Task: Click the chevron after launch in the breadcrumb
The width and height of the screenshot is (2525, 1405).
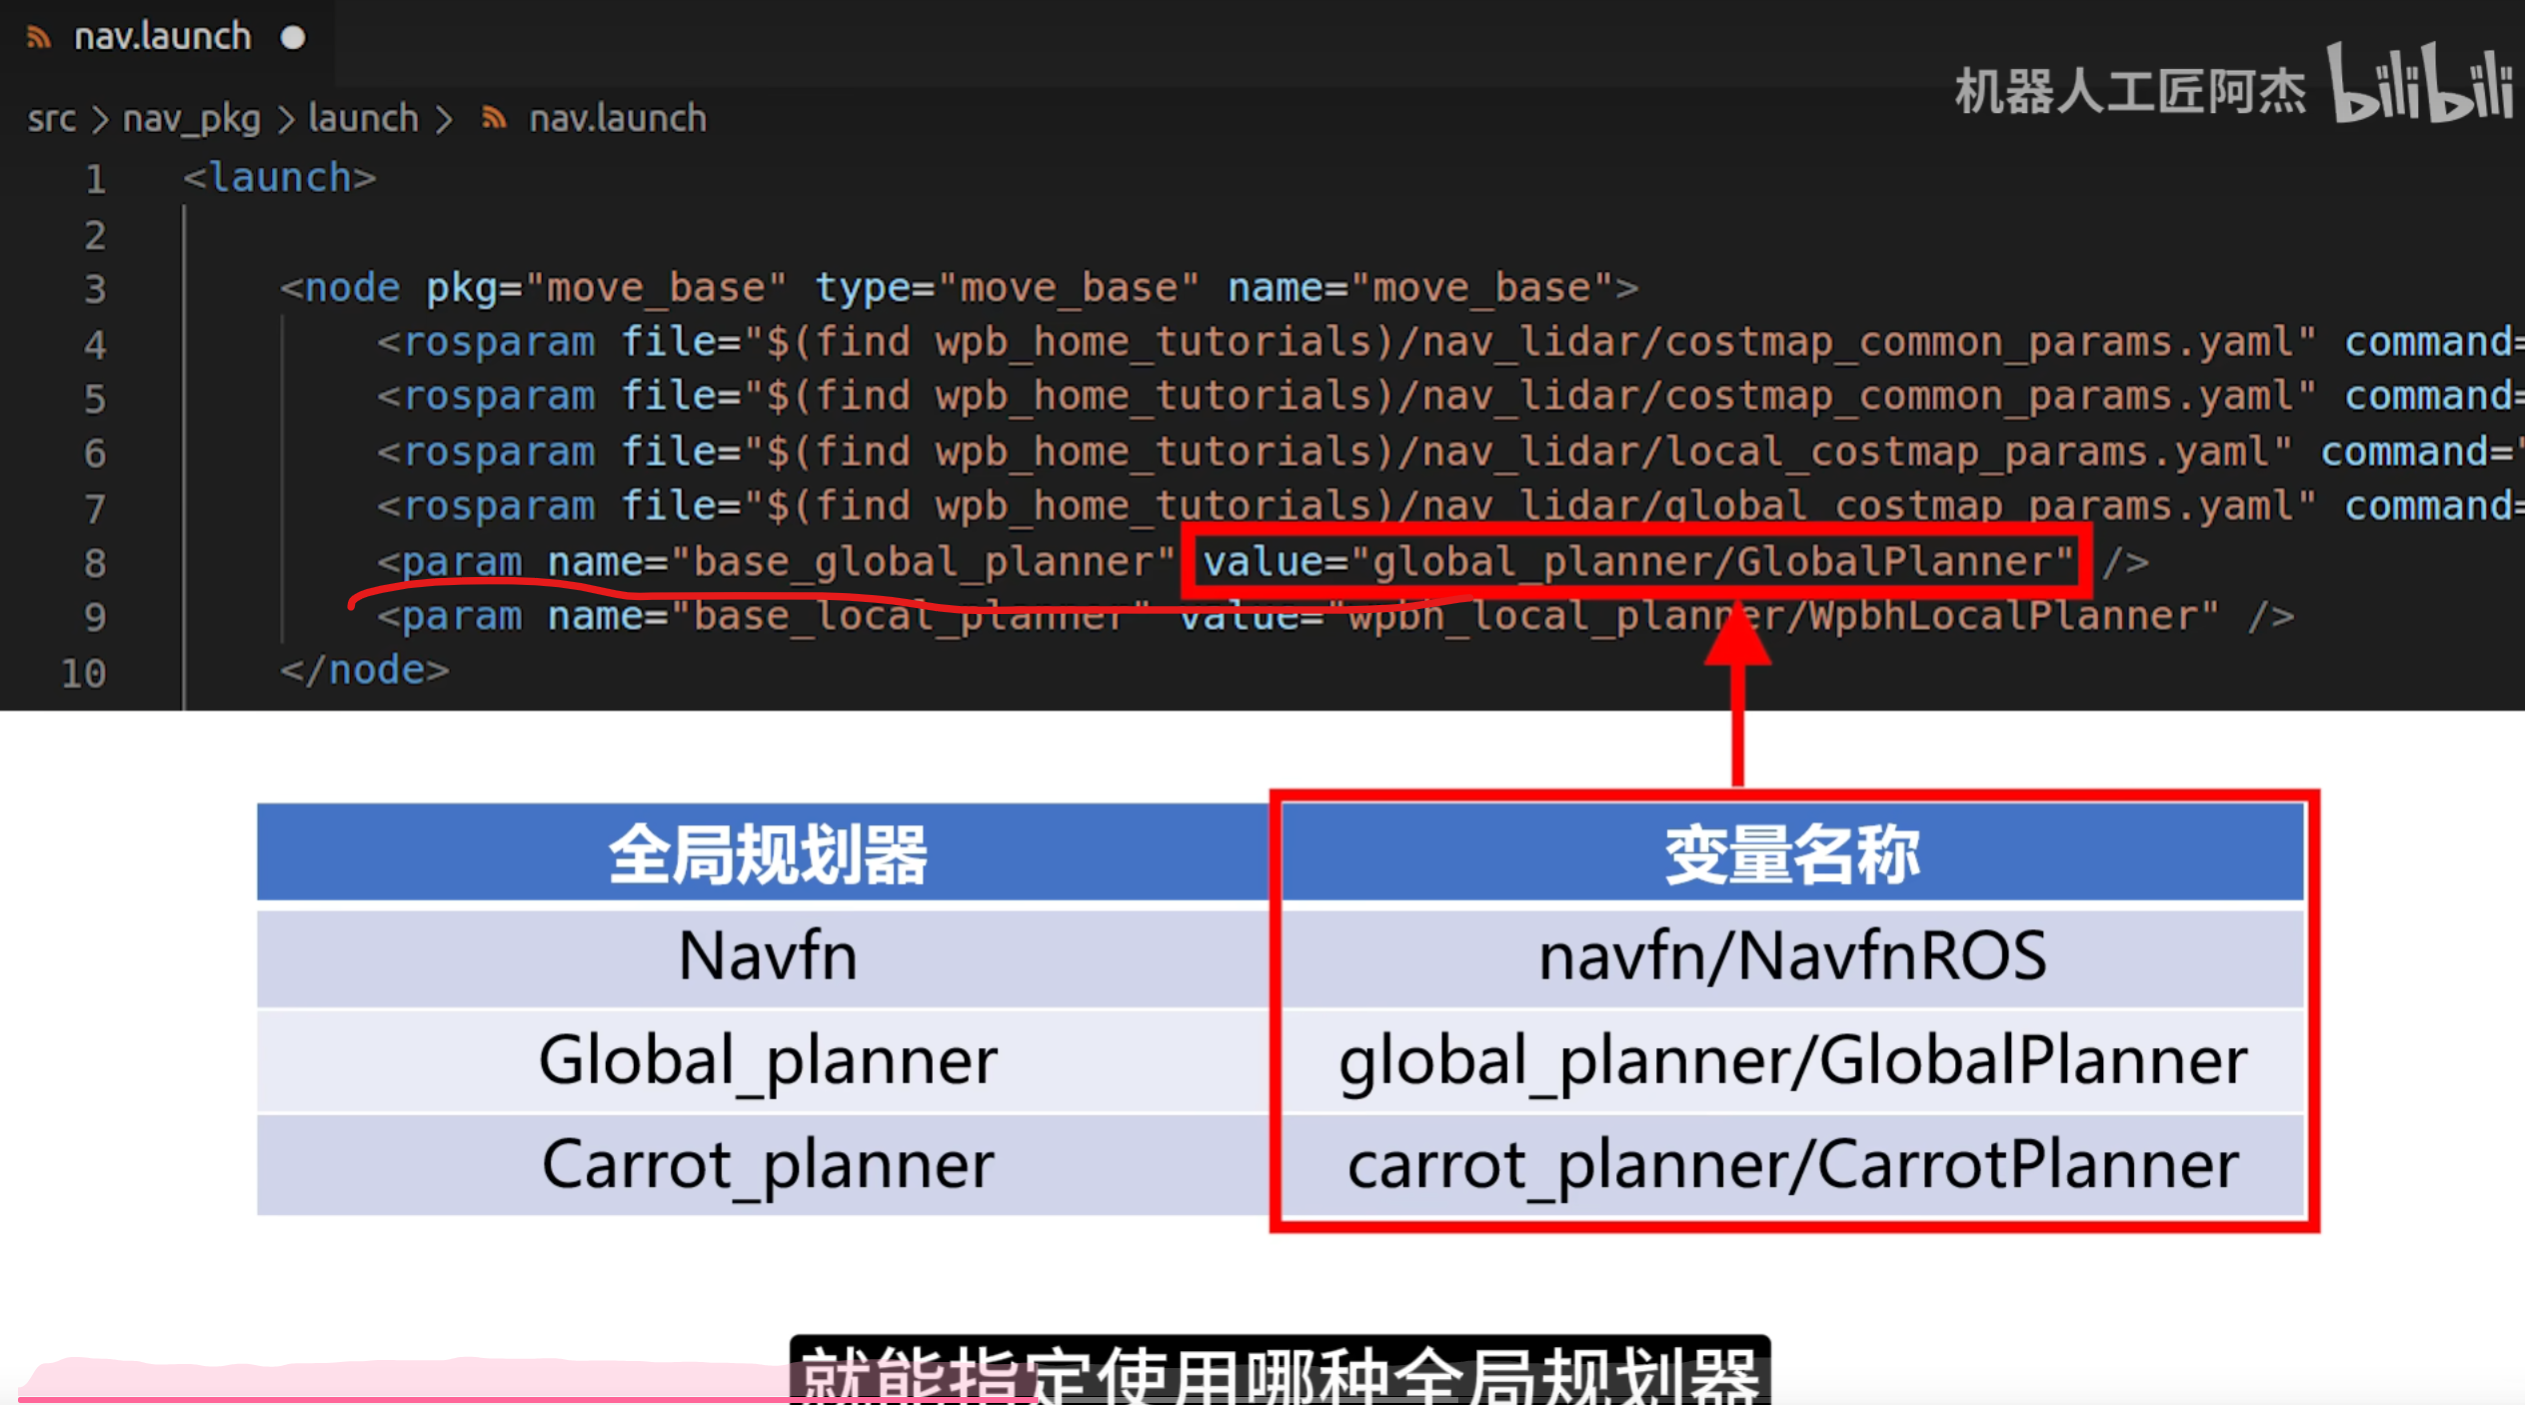Action: point(444,120)
